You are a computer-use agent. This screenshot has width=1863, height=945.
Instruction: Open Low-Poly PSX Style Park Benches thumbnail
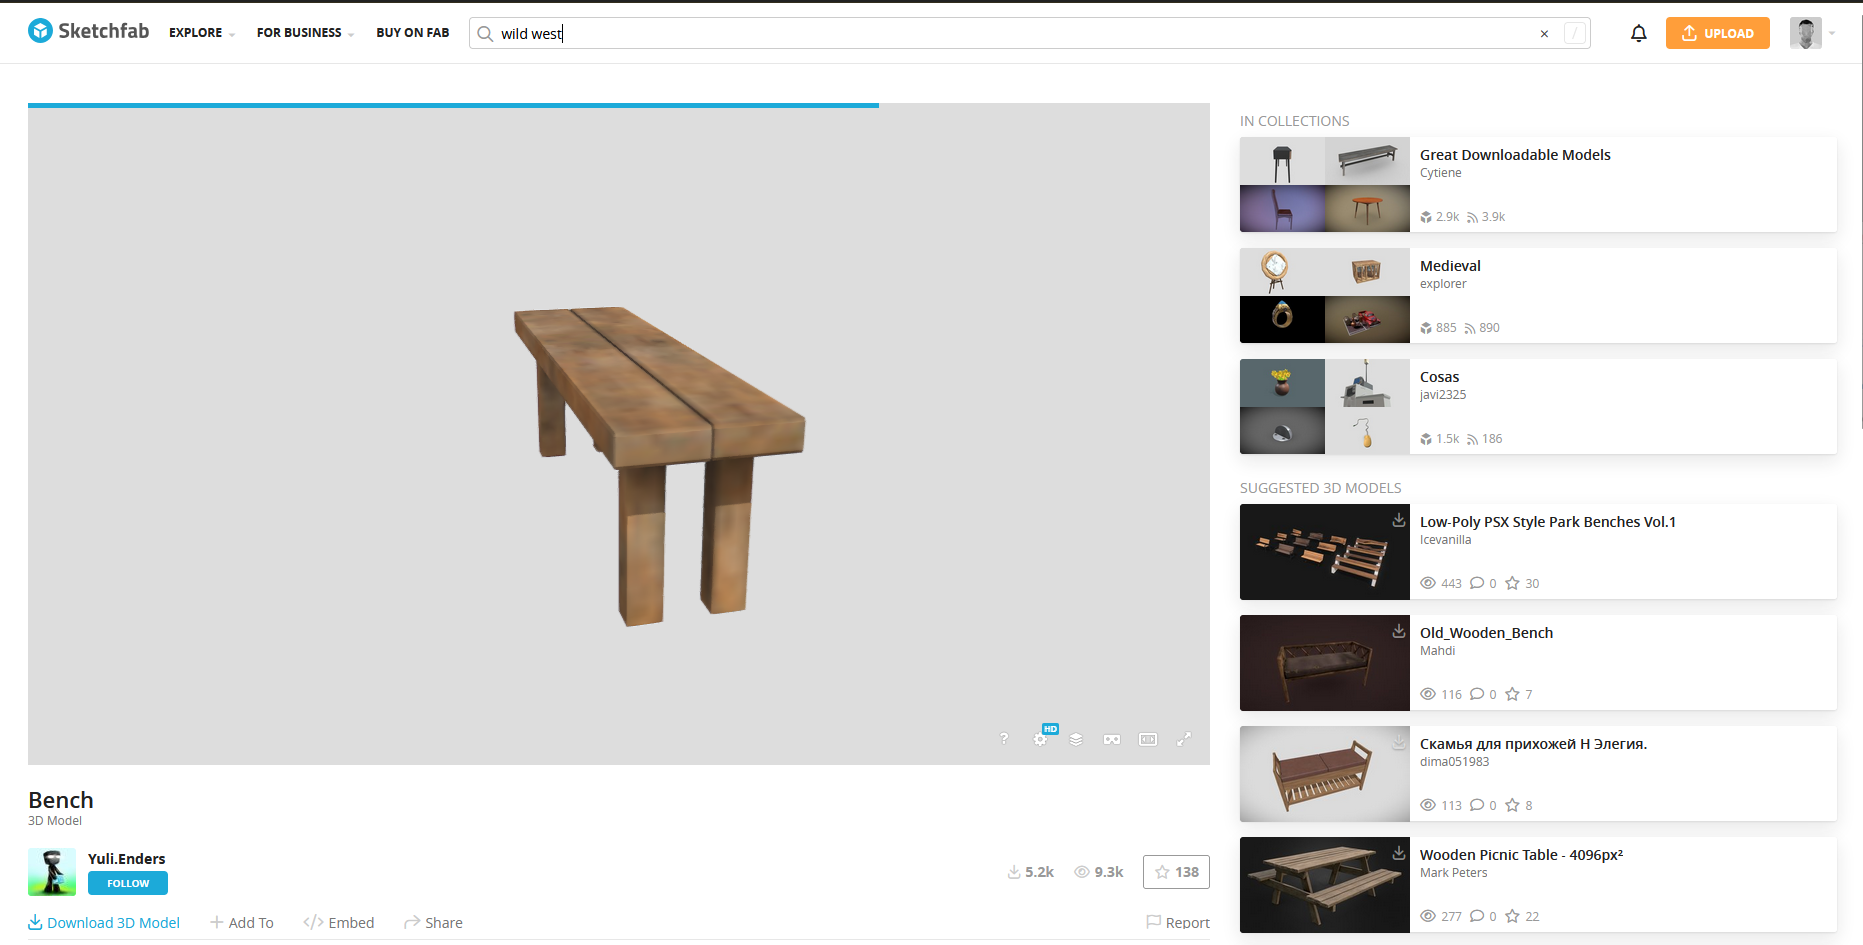pos(1325,552)
